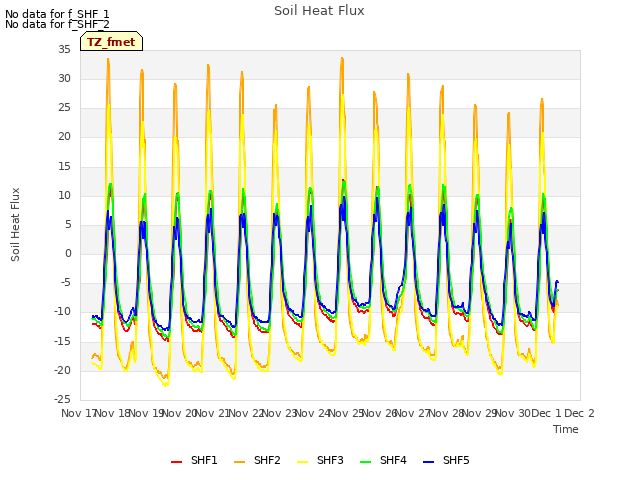
Task: Click the SHF3 legend label
Action: pos(330,460)
